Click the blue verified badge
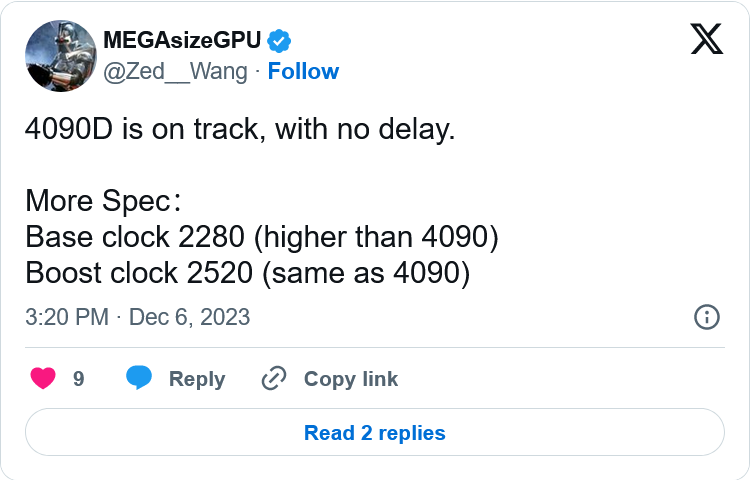 [x=280, y=41]
